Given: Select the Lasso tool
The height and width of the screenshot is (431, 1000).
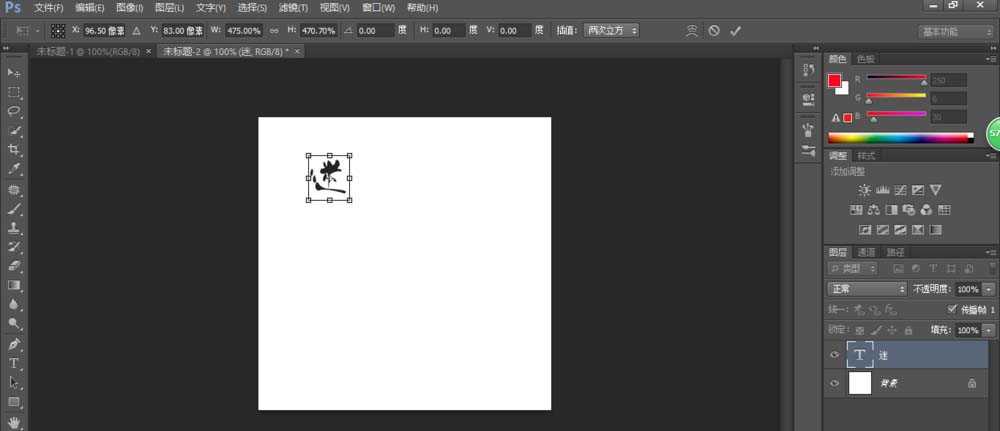Looking at the screenshot, I should pyautogui.click(x=14, y=111).
